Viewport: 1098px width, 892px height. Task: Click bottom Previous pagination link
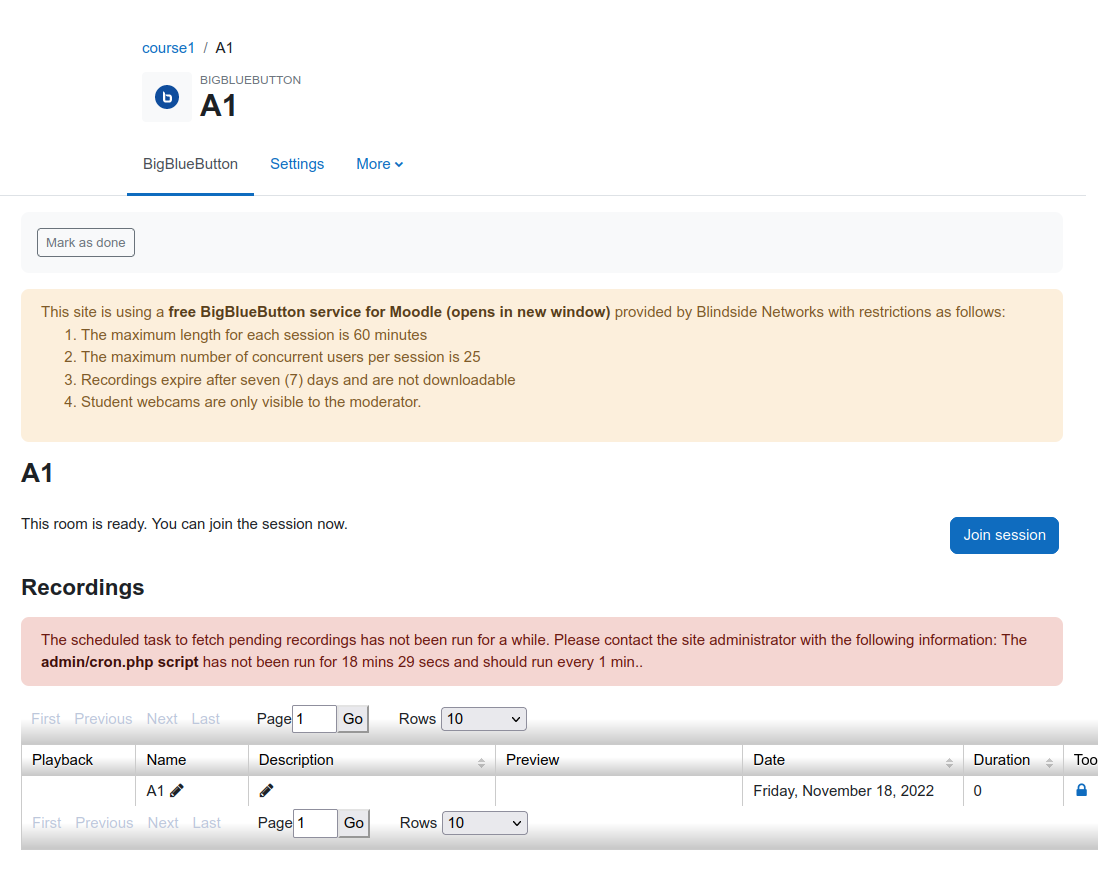(104, 823)
